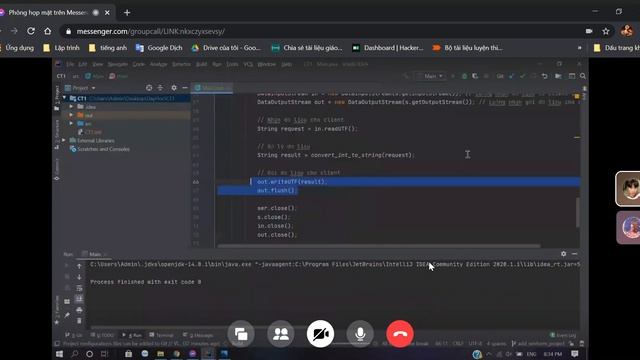
Task: Open the Code menu in IntelliJ
Action: (x=138, y=64)
